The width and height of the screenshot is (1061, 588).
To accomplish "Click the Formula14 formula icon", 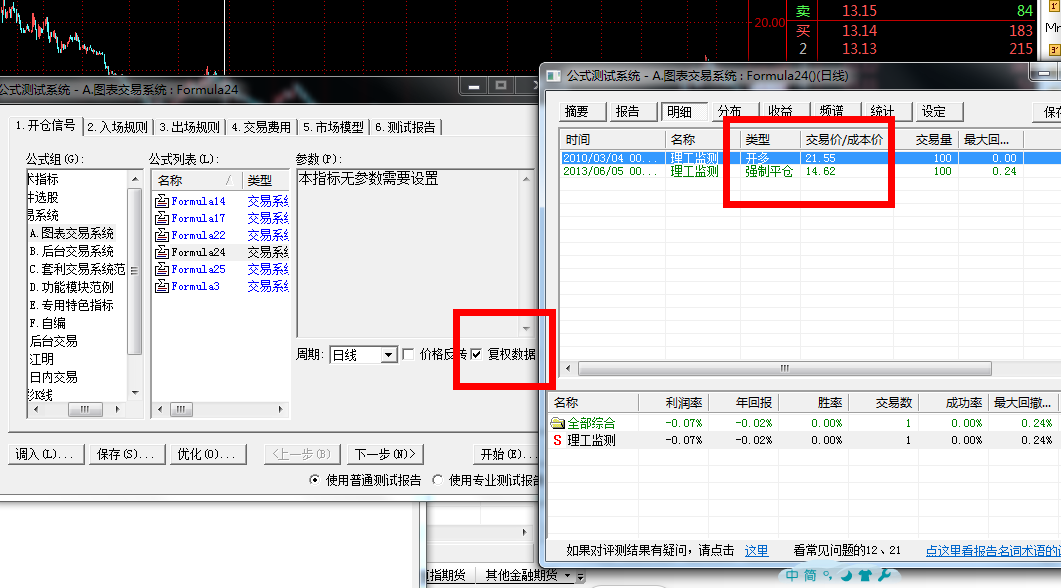I will point(162,201).
